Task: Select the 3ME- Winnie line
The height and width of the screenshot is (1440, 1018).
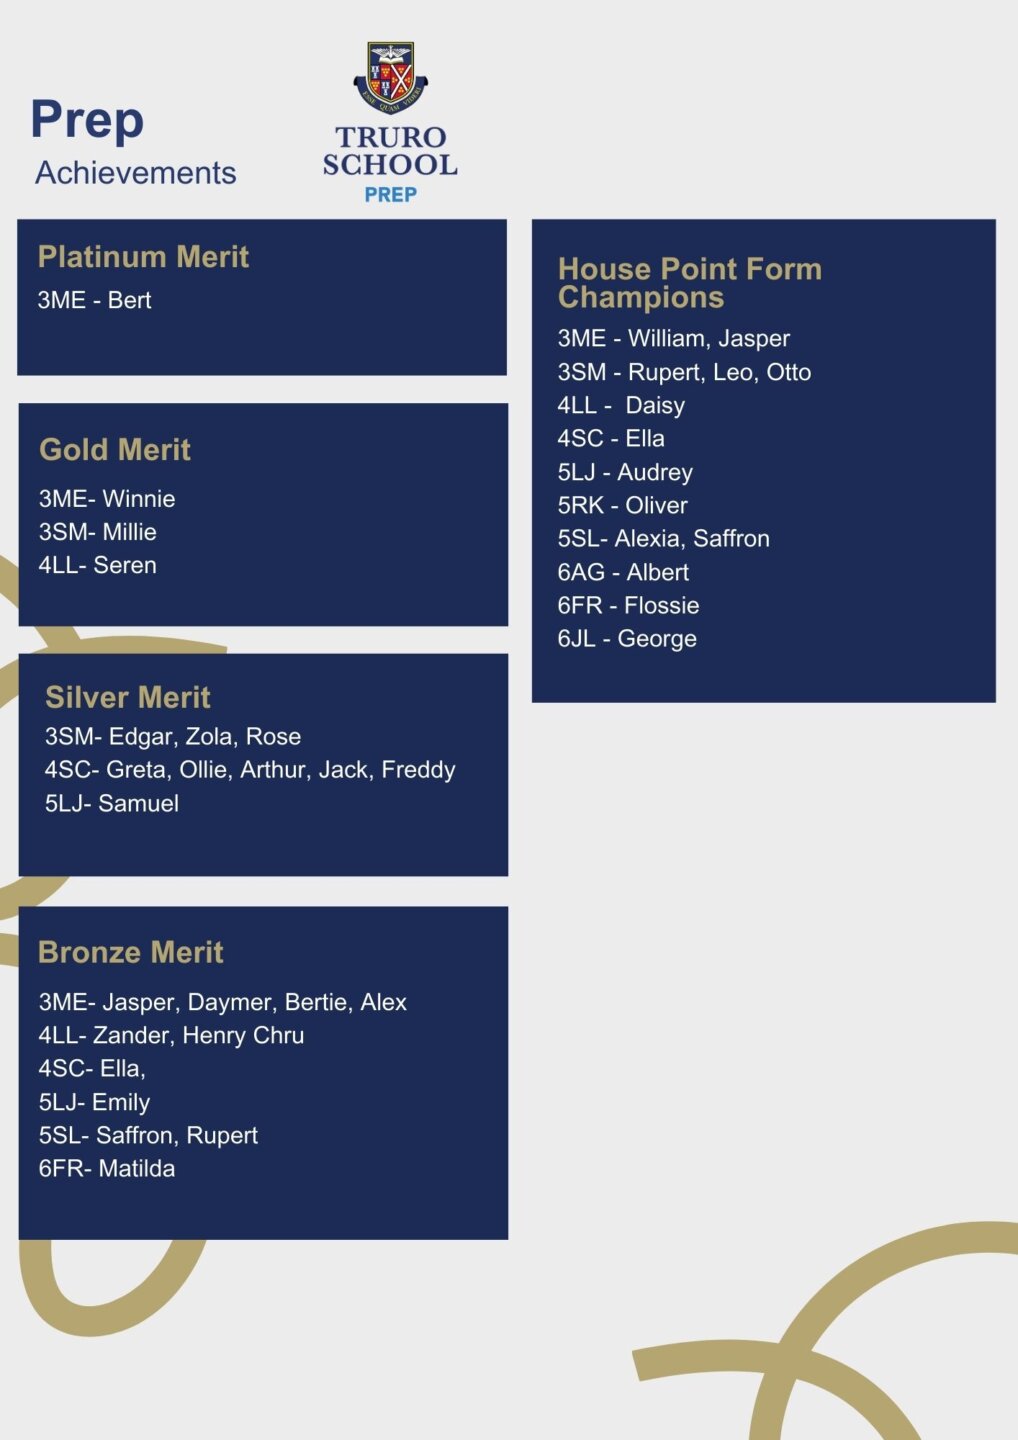Action: click(107, 499)
